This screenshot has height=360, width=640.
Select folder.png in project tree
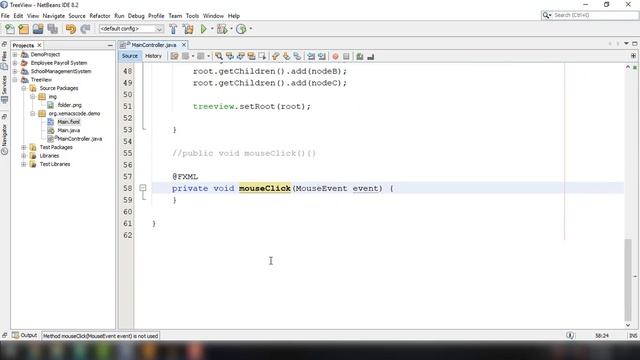[x=69, y=105]
